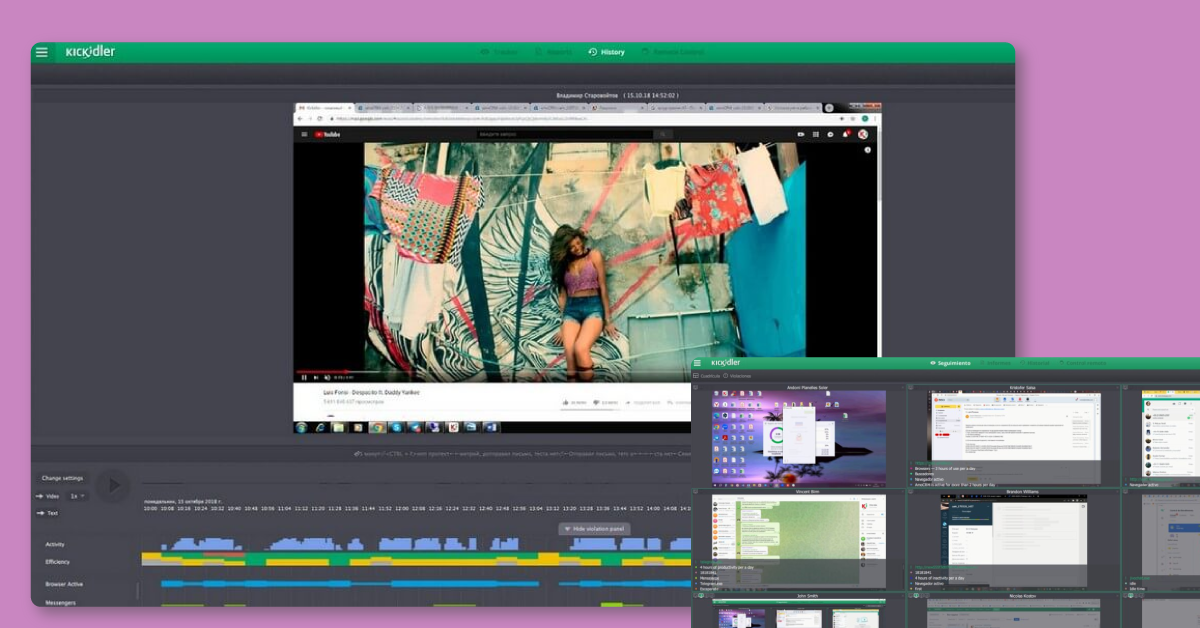Click the Chrome icon in the recorded taskbar
Image resolution: width=1200 pixels, height=628 pixels.
[x=377, y=427]
